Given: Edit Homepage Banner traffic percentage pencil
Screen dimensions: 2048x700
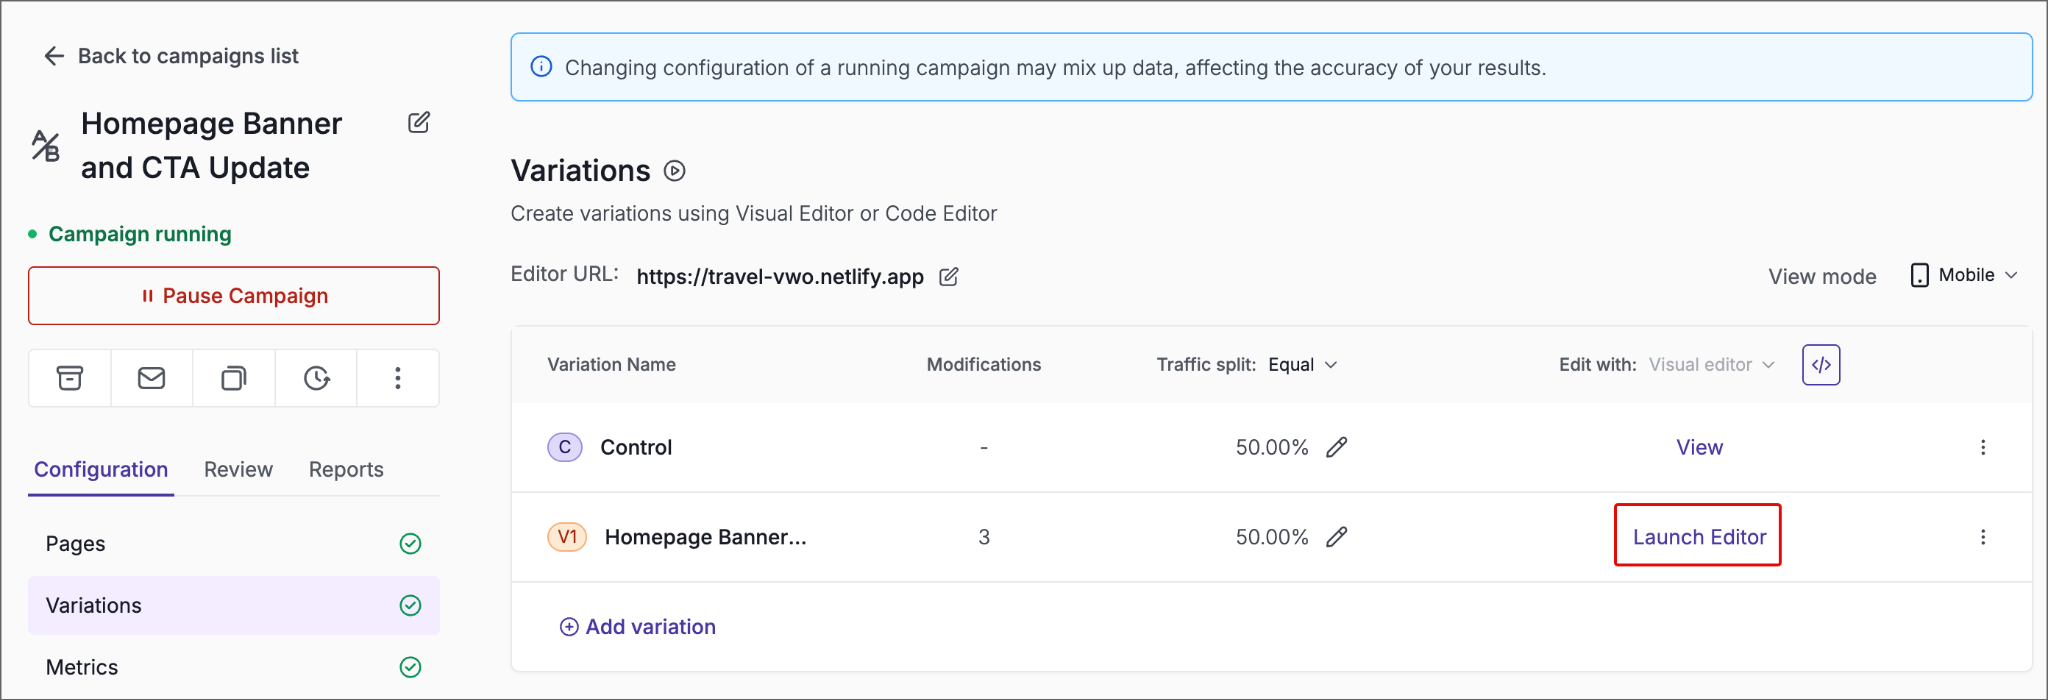Looking at the screenshot, I should point(1337,537).
